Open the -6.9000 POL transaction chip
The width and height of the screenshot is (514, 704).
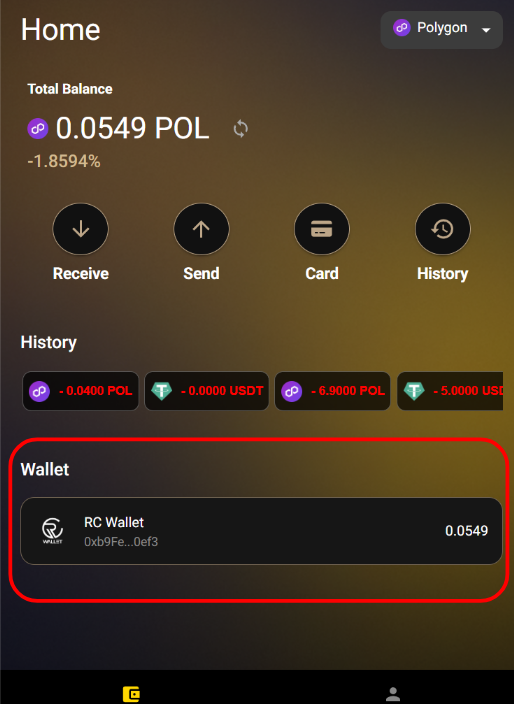pos(332,391)
